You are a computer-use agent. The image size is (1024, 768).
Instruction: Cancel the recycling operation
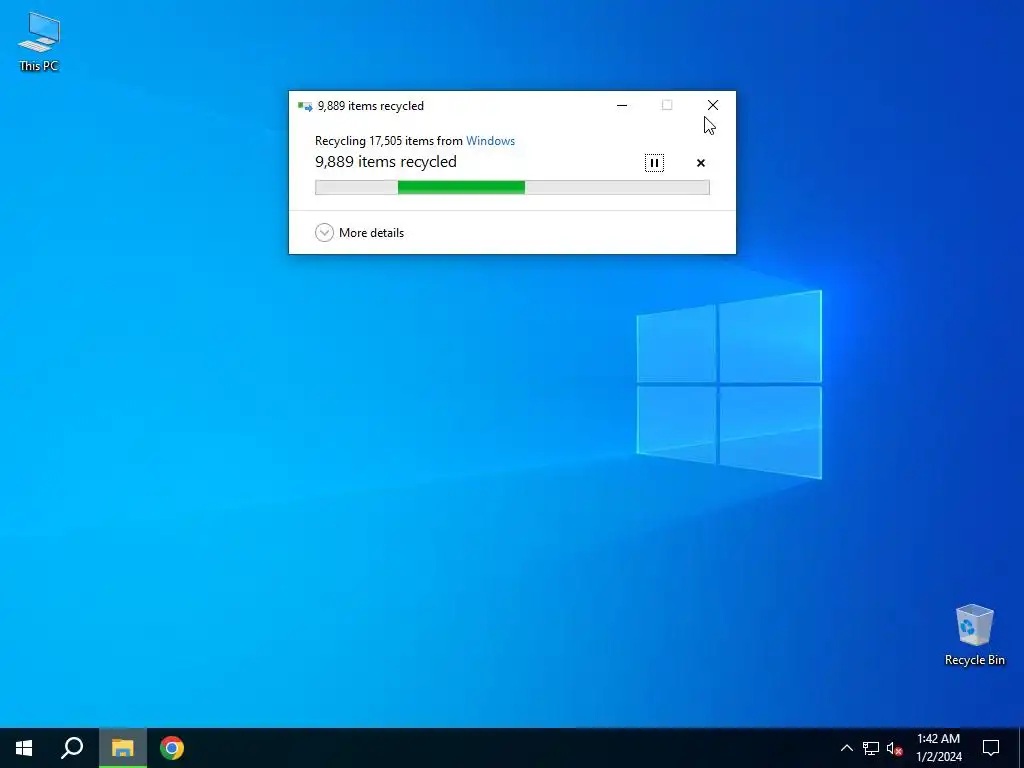(x=701, y=163)
